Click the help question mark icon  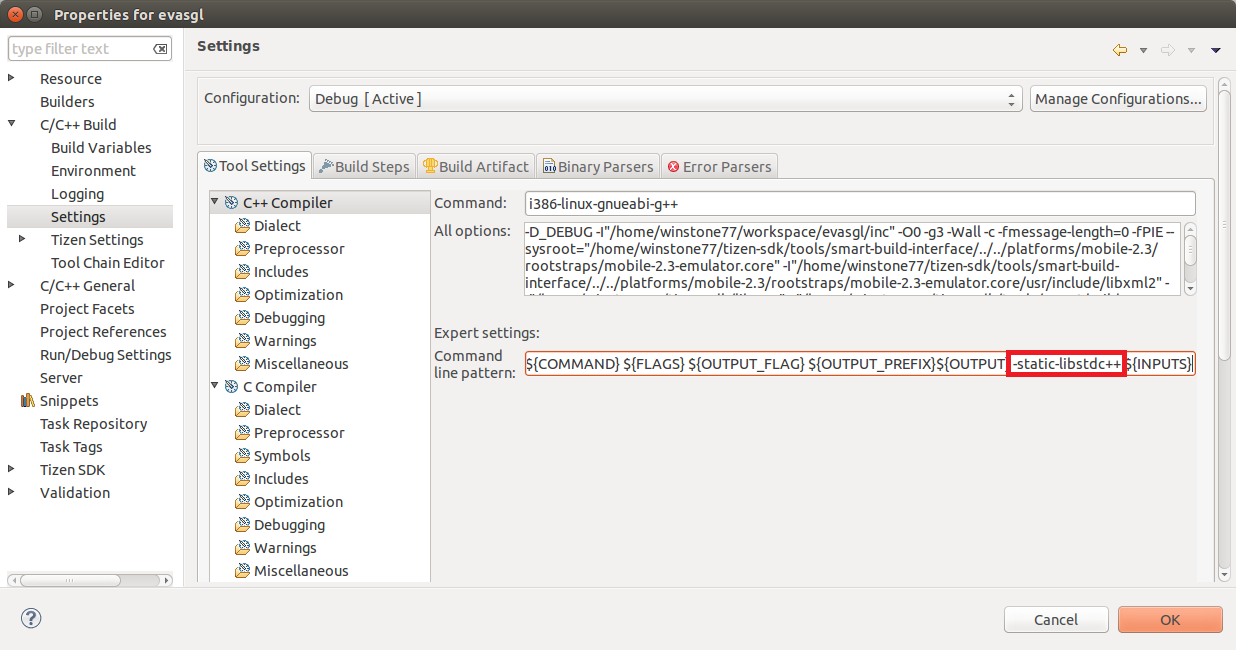pyautogui.click(x=31, y=619)
